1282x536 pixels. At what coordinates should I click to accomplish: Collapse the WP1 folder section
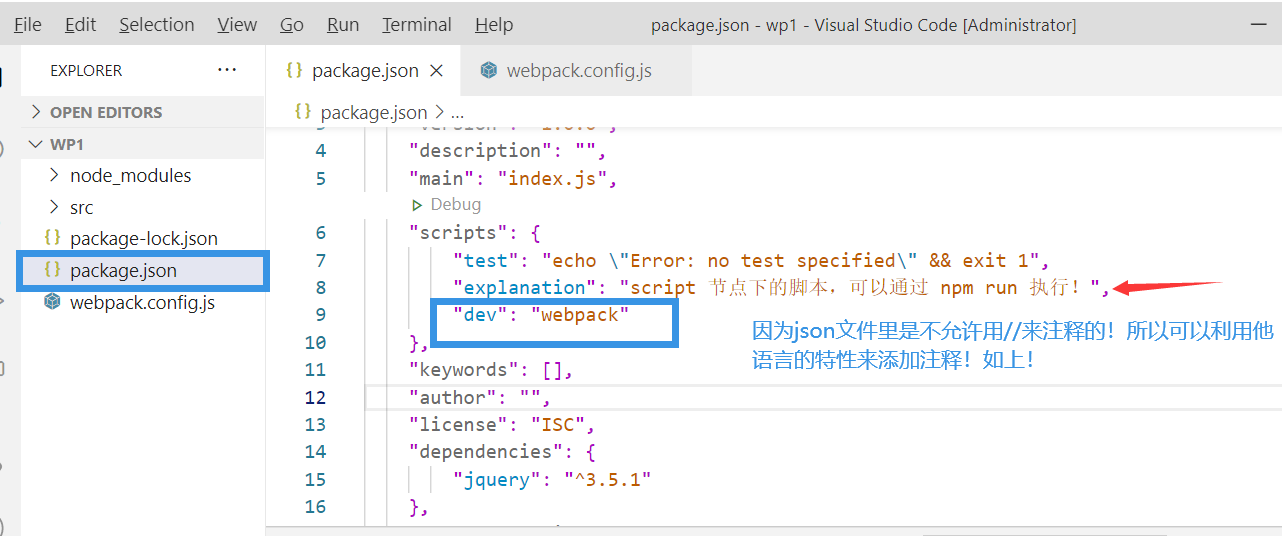coord(143,144)
